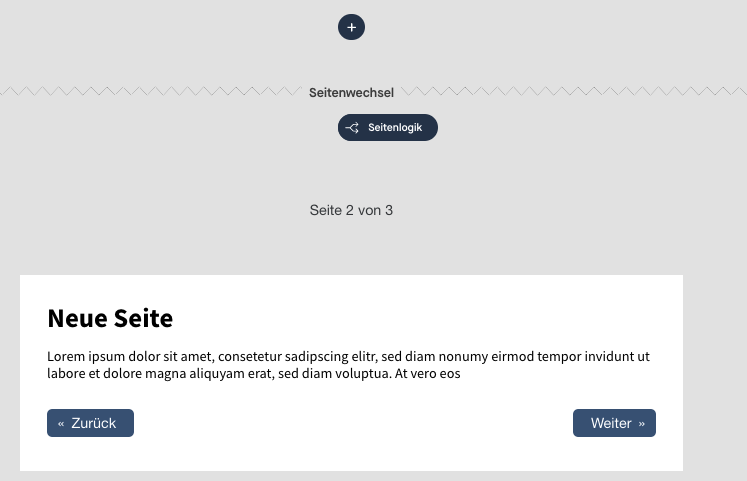Select the 'Neue Seite' heading
The image size is (747, 481).
[110, 318]
